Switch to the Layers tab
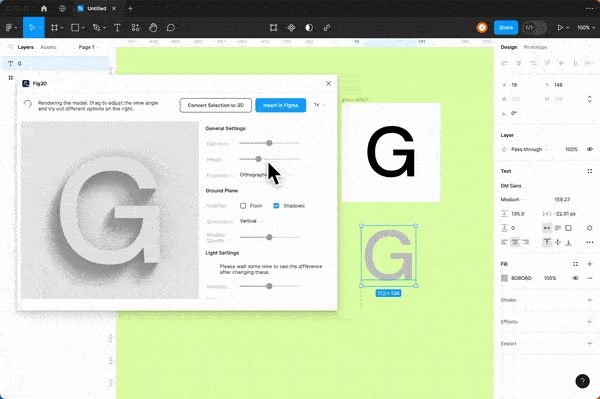600x399 pixels. [x=26, y=47]
